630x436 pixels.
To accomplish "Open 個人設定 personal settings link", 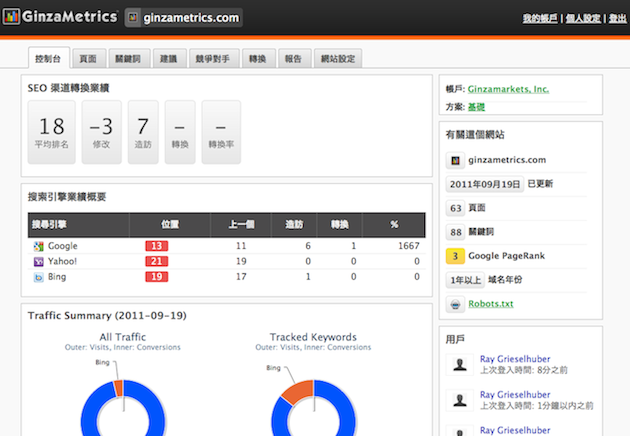I will coord(583,18).
